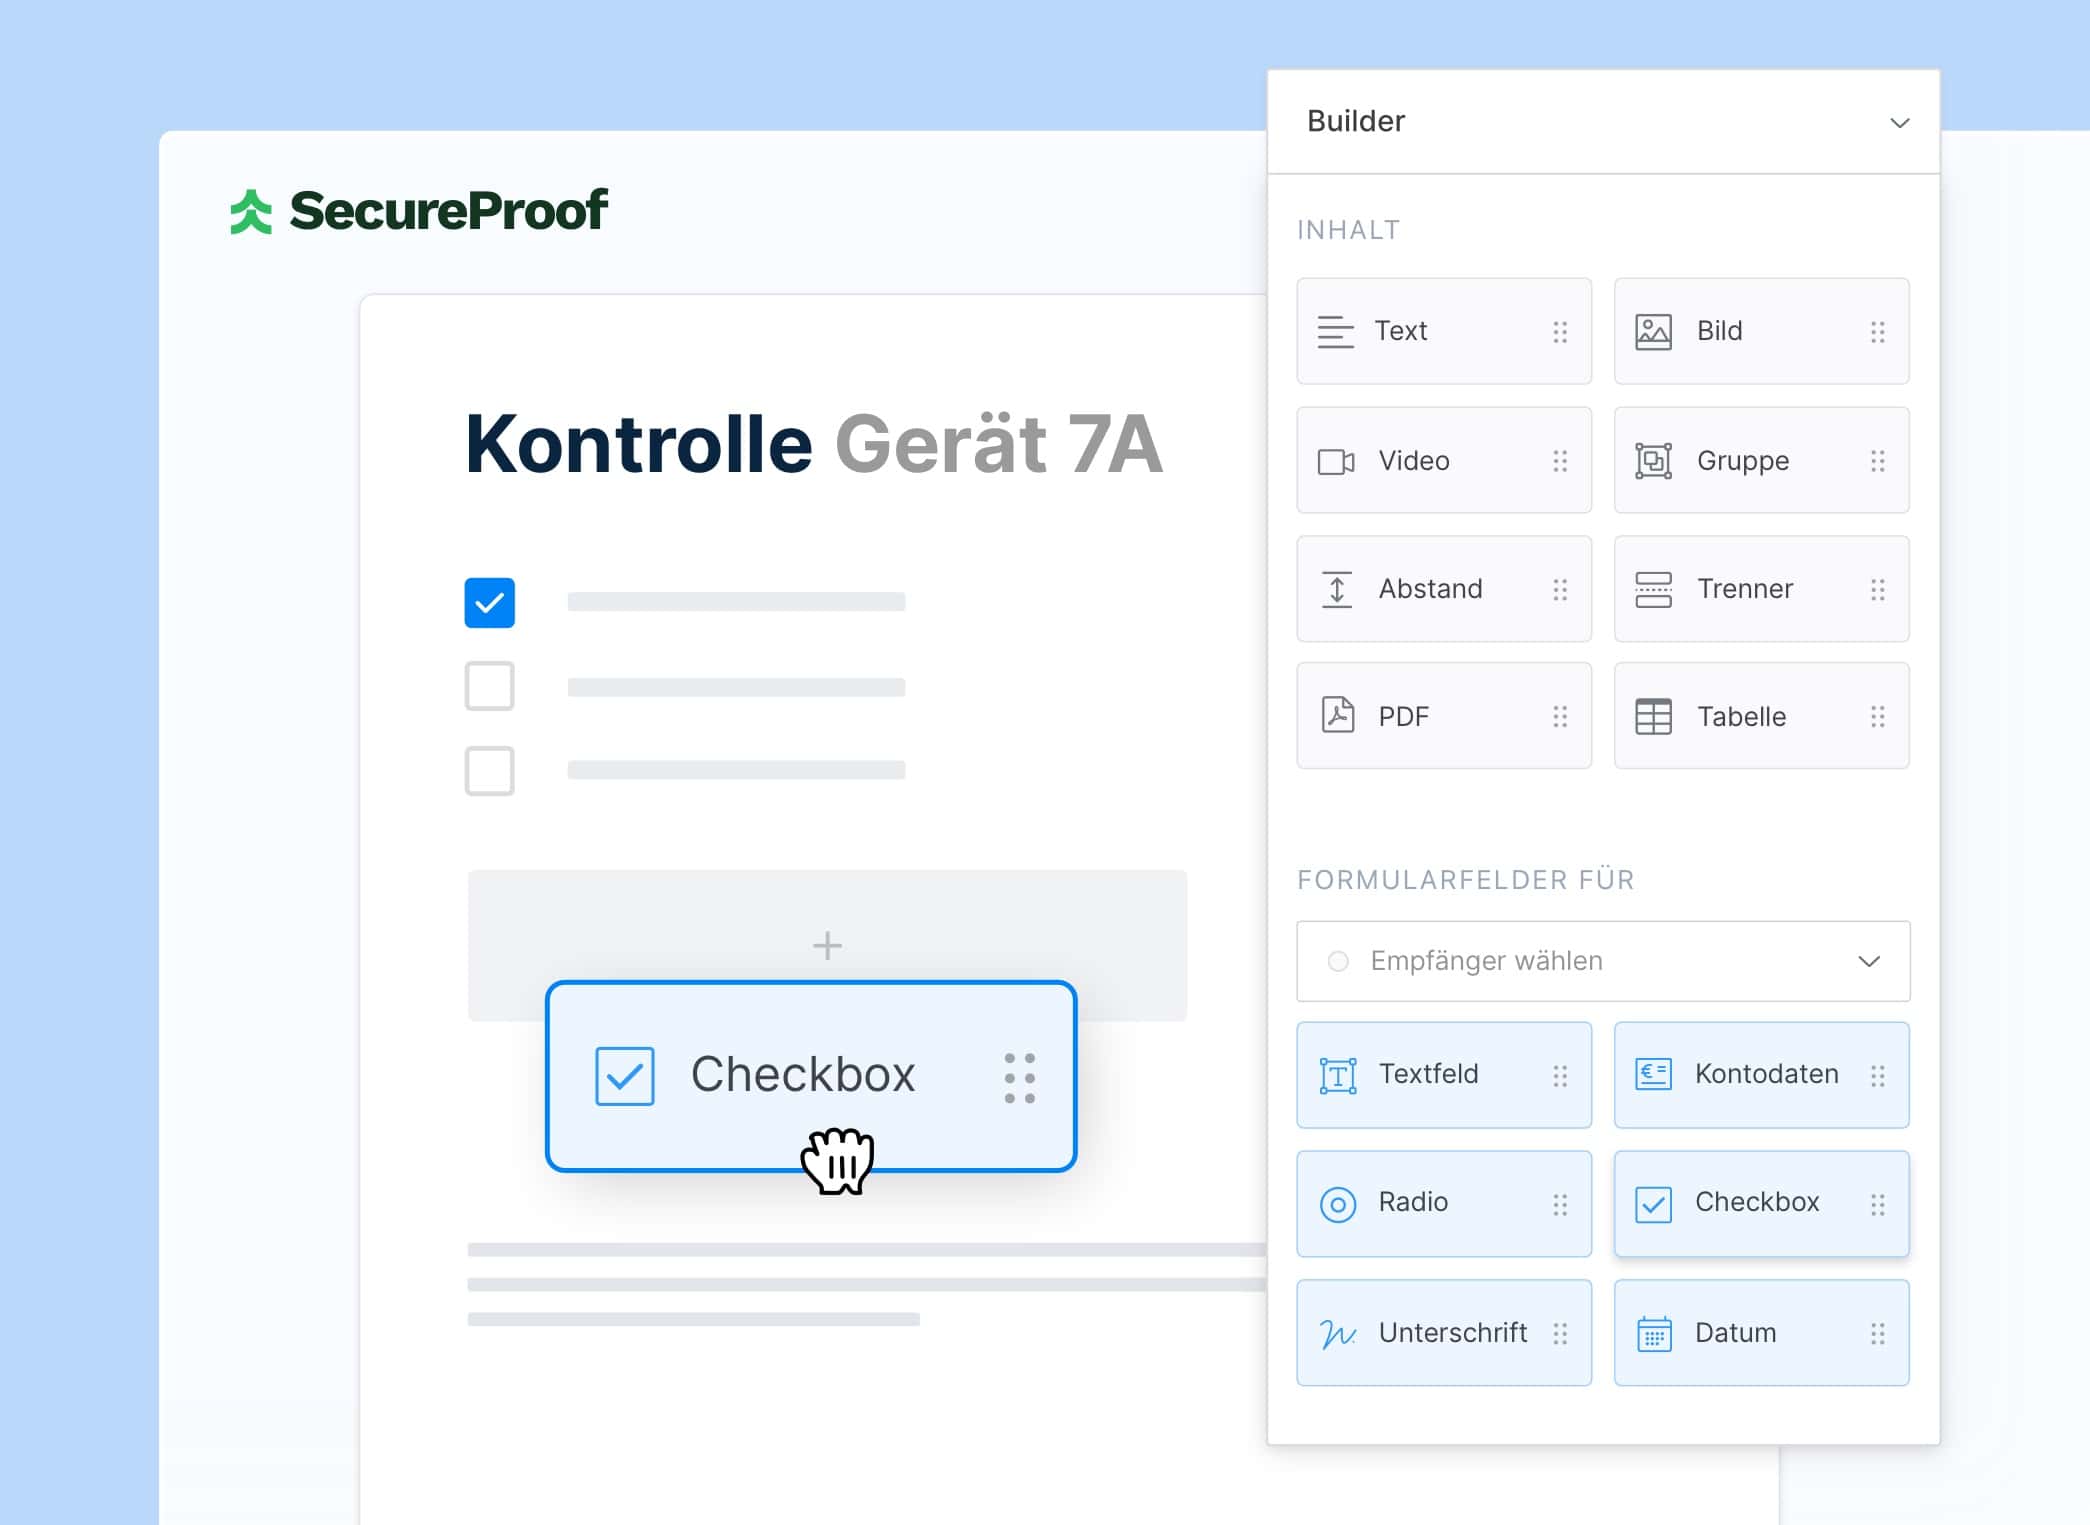The height and width of the screenshot is (1525, 2090).
Task: Click the PDF element icon
Action: (x=1336, y=716)
